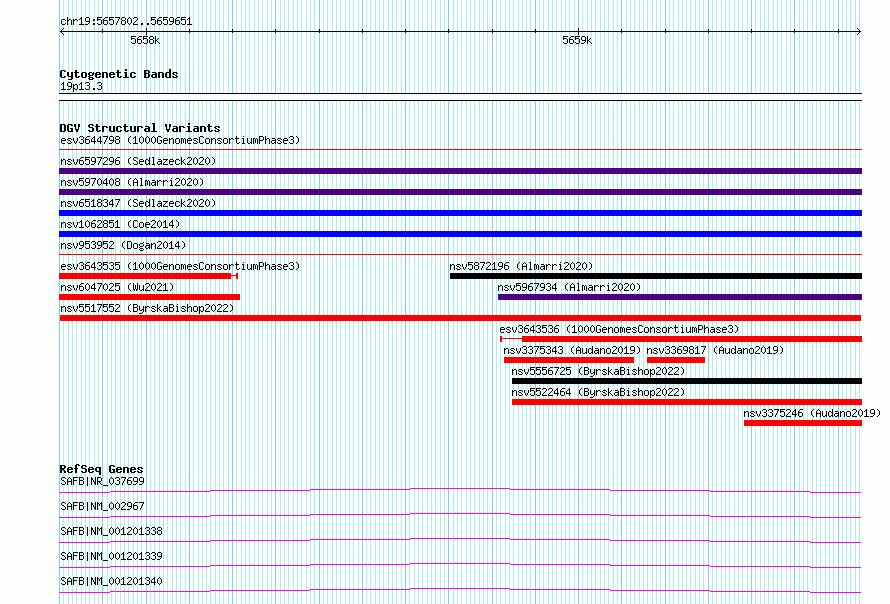
Task: Select the 19p13.3 band label
Action: coord(81,86)
